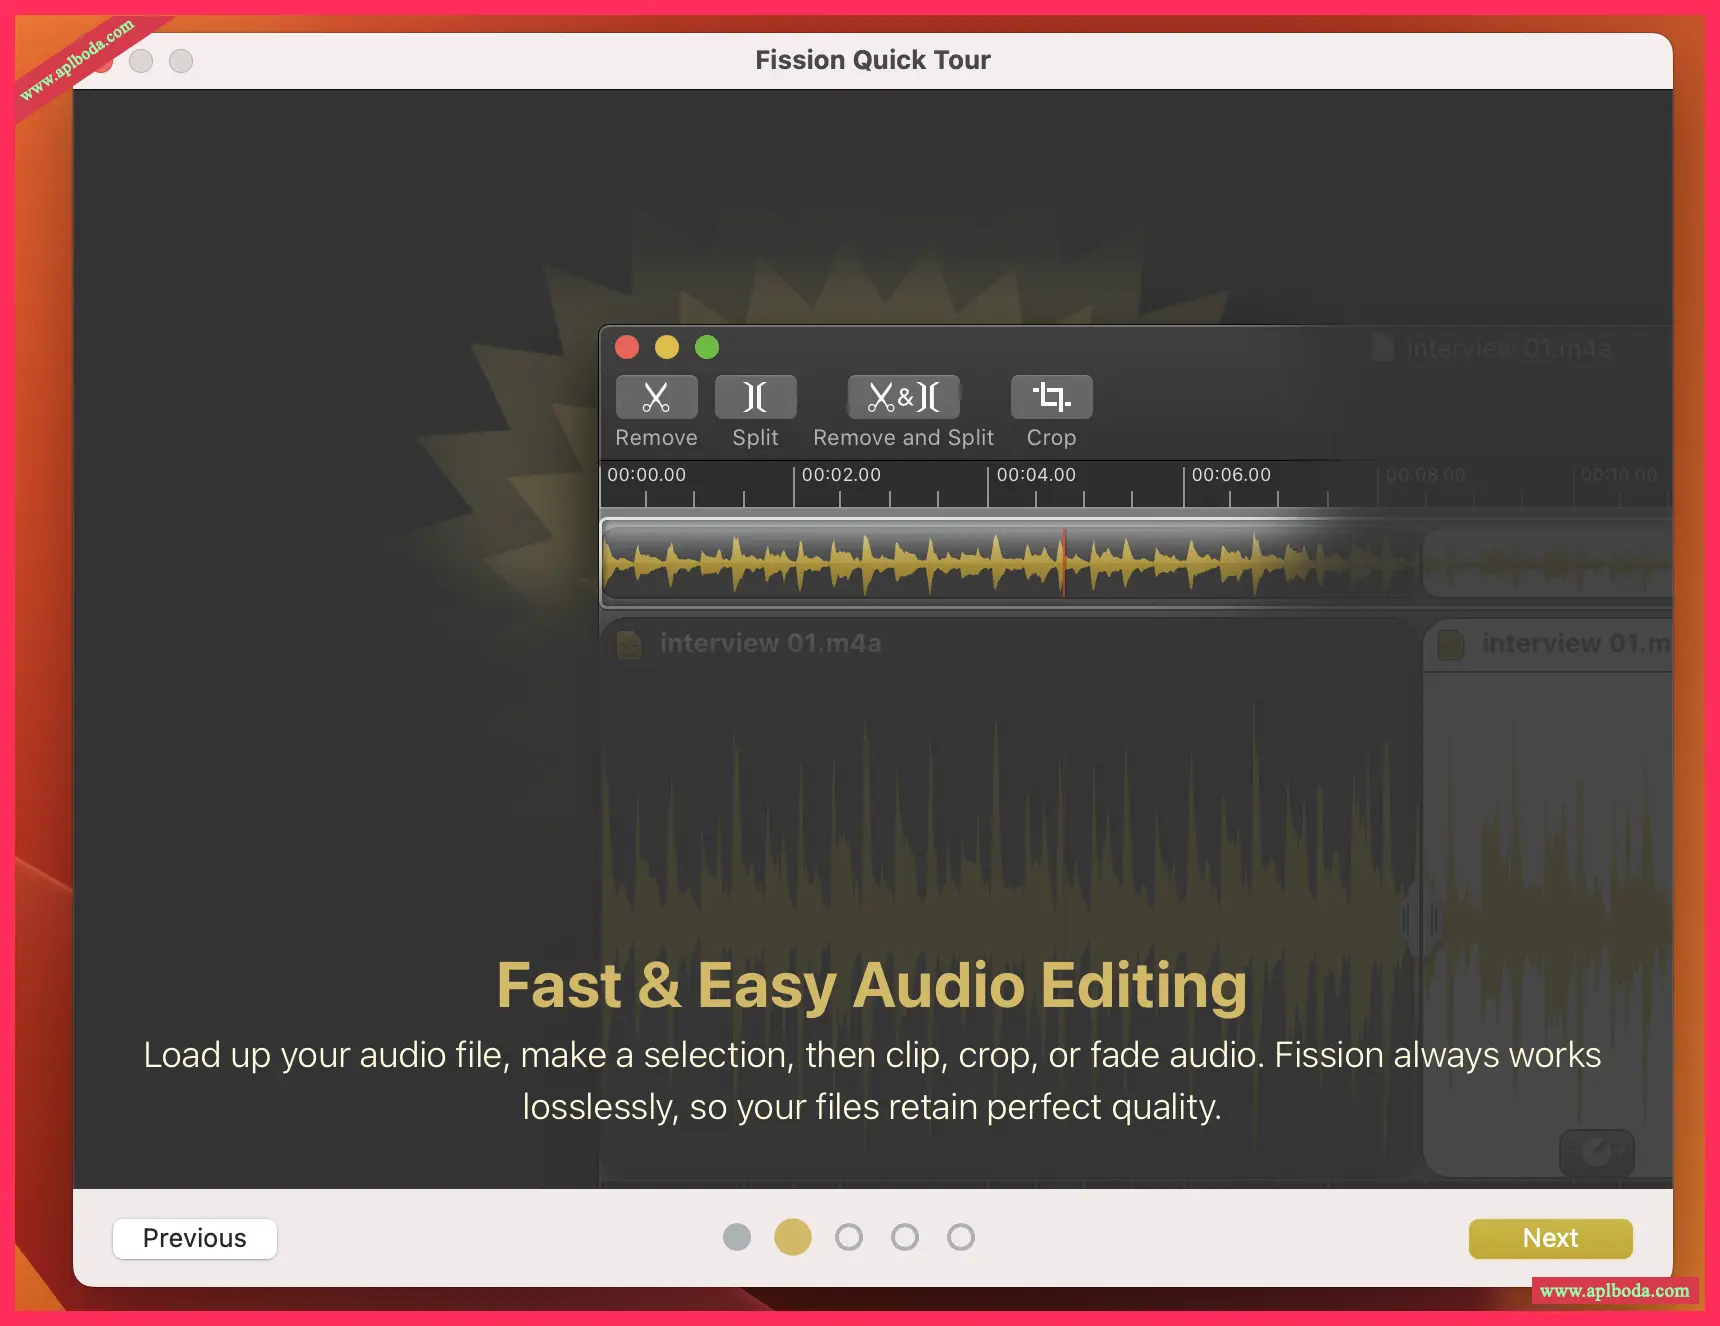Select the highlighted gold second page dot
Viewport: 1720px width, 1326px height.
[x=793, y=1237]
